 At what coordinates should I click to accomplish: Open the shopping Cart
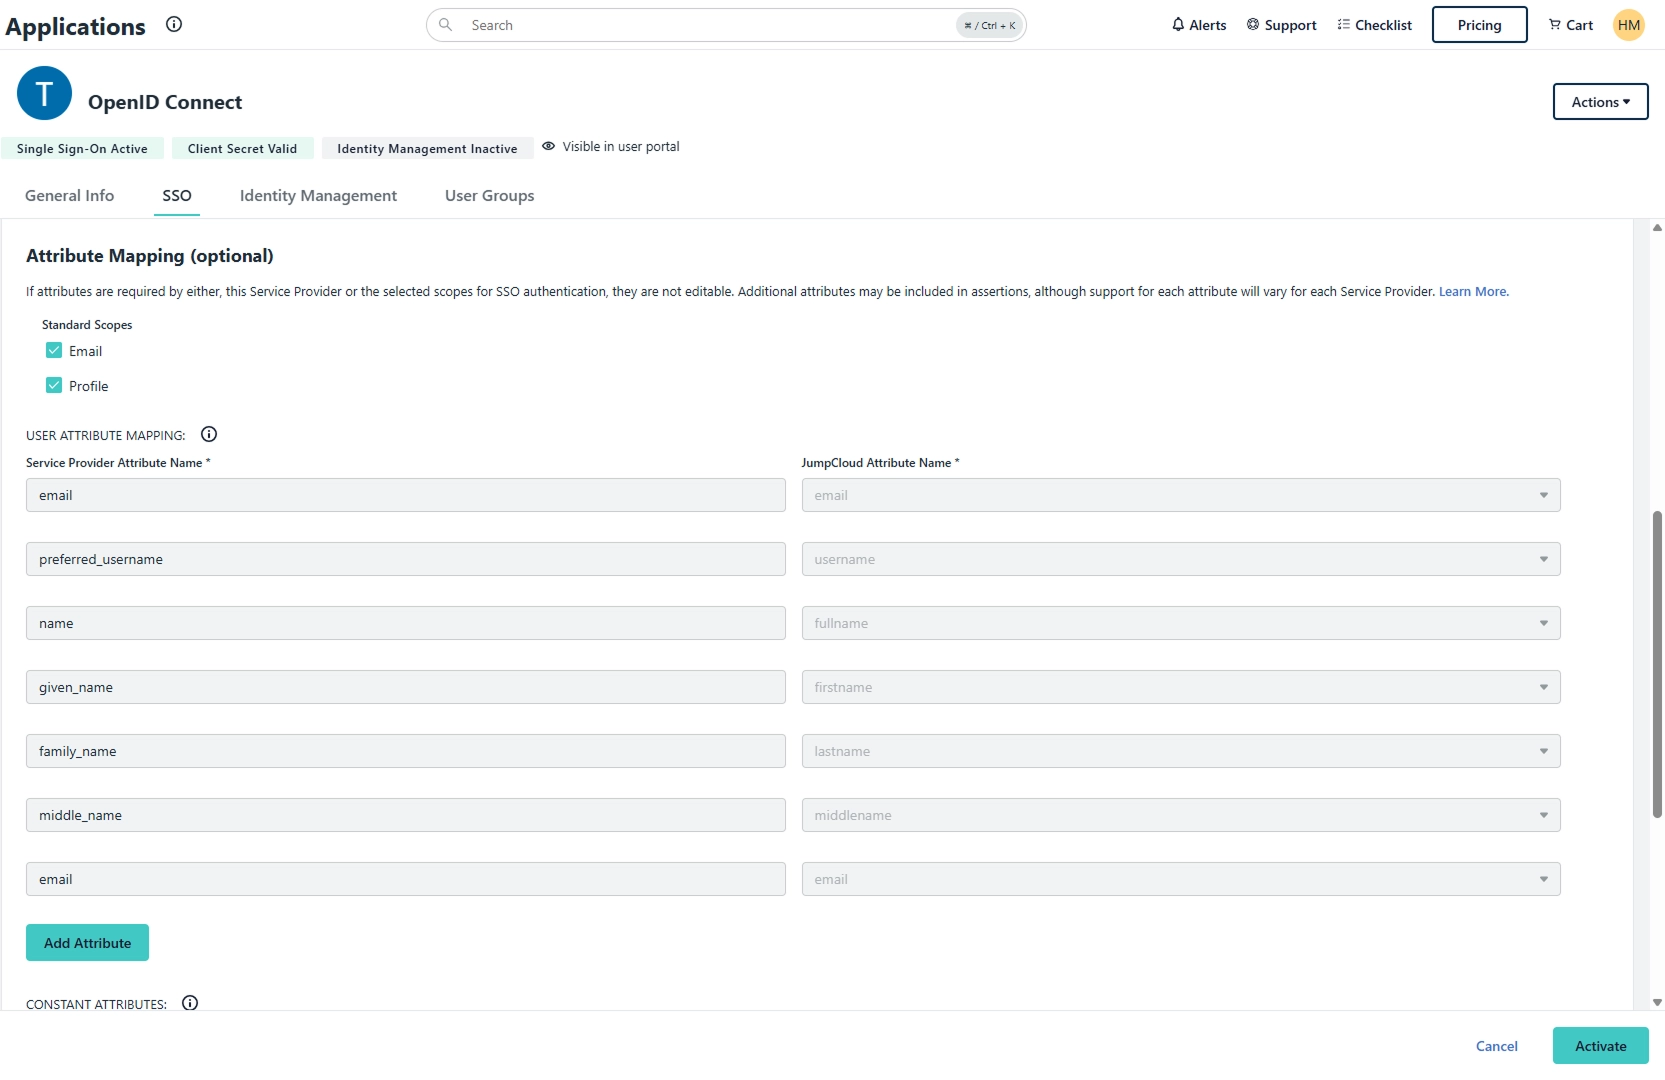click(1570, 25)
